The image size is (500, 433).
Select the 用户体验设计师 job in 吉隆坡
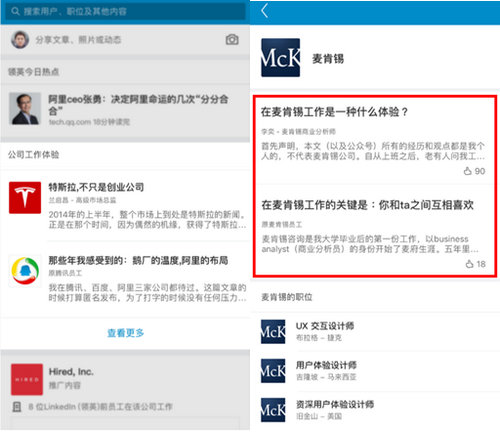375,371
